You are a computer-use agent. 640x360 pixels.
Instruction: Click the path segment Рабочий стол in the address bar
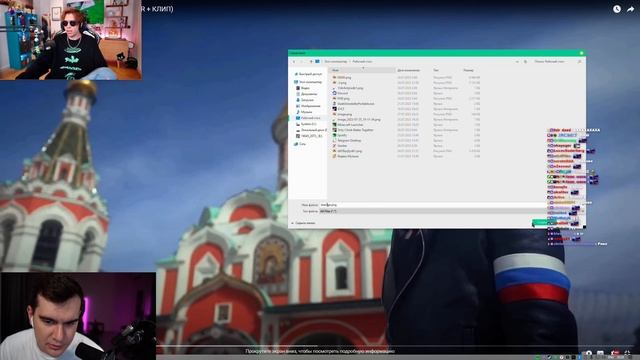coord(362,62)
